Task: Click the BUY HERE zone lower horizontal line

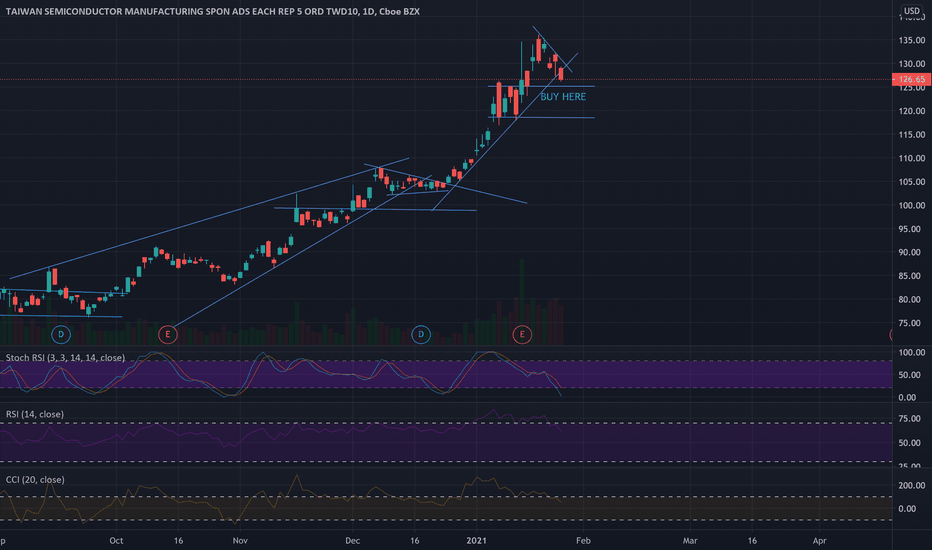Action: (541, 118)
